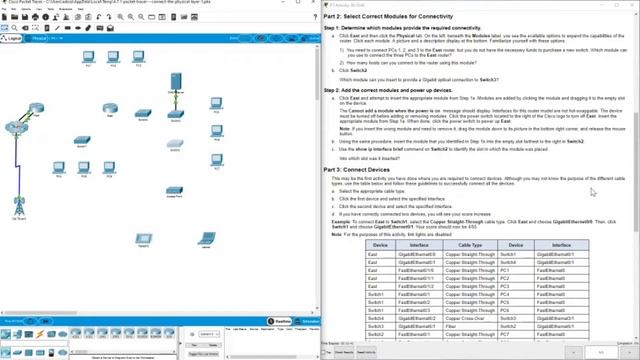Image resolution: width=640 pixels, height=360 pixels.
Task: Open the scenario dropdown in PDU panel
Action: pyautogui.click(x=209, y=334)
